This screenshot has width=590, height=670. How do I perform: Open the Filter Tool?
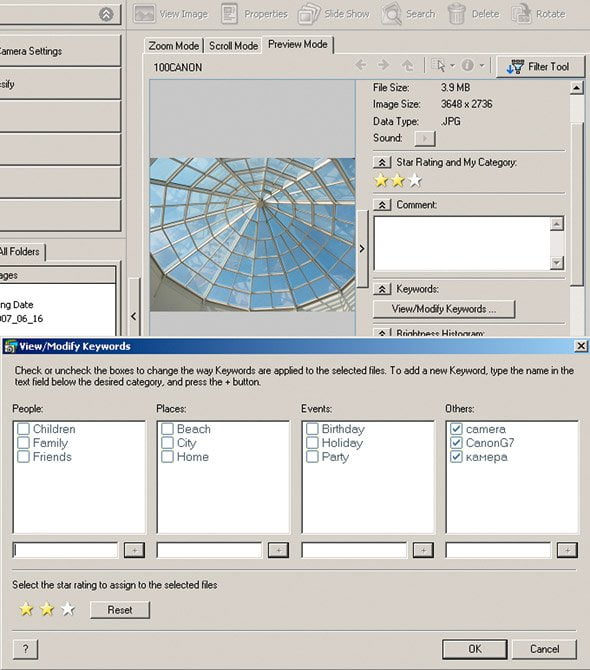point(540,67)
